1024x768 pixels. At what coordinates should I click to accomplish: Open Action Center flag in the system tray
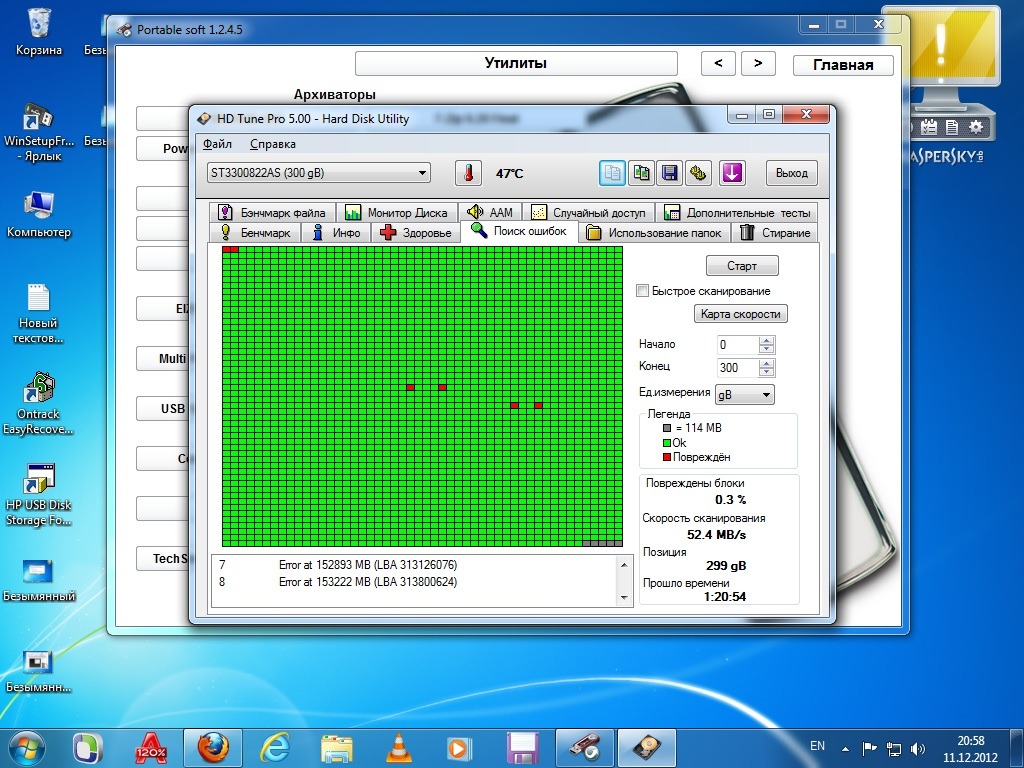[869, 748]
